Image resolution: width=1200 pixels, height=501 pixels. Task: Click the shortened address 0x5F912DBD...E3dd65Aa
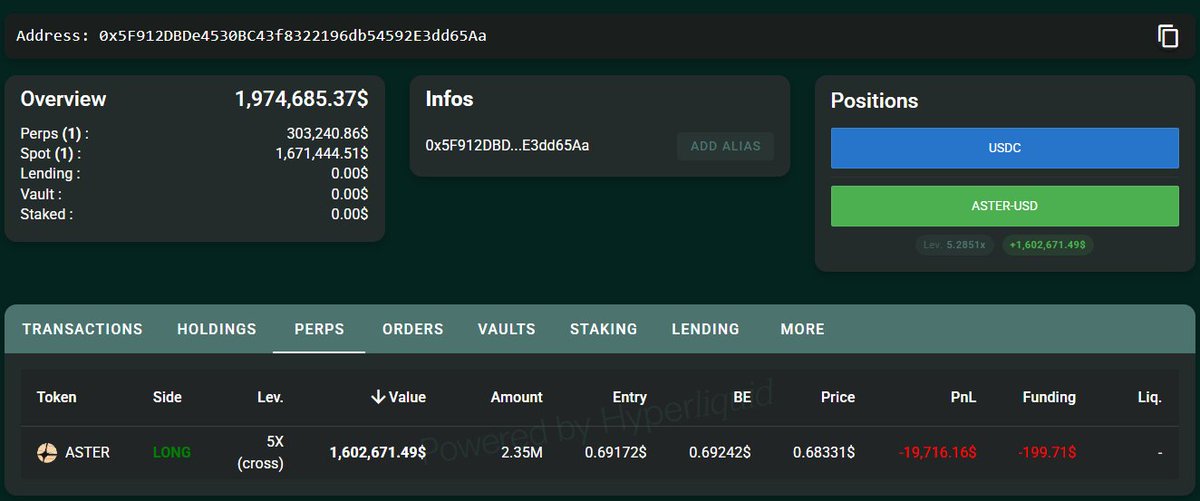[x=507, y=146]
